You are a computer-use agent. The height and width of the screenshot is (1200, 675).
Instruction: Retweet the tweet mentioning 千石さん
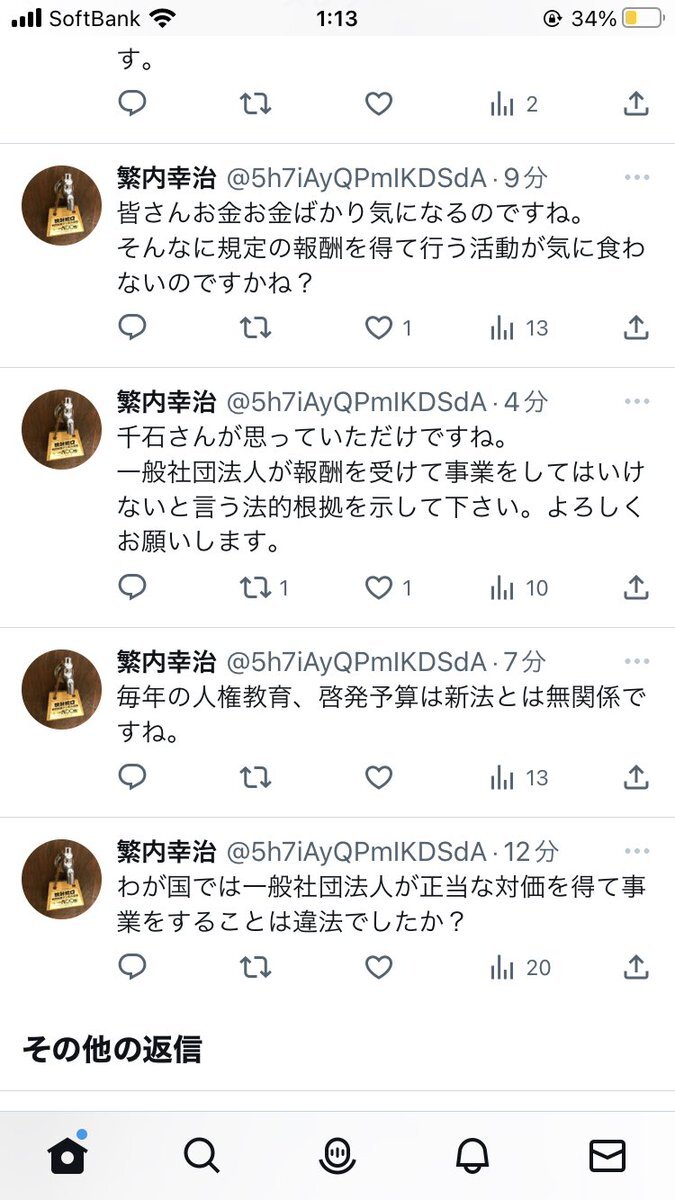[x=256, y=588]
